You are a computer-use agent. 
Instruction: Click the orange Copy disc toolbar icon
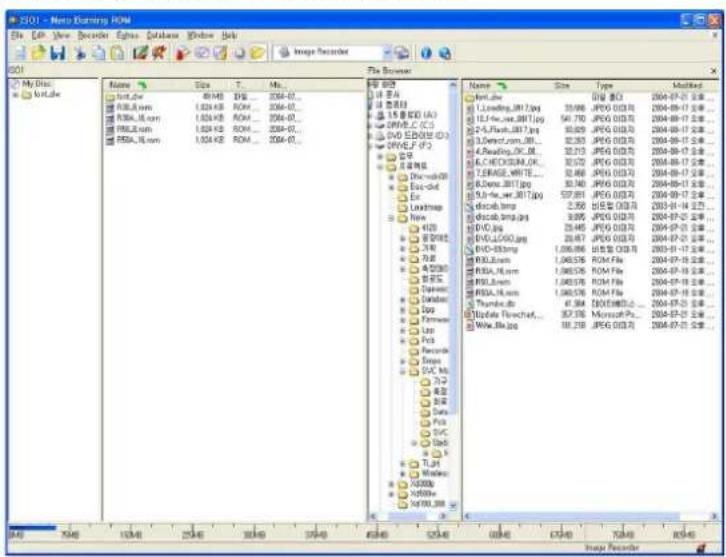[159, 53]
